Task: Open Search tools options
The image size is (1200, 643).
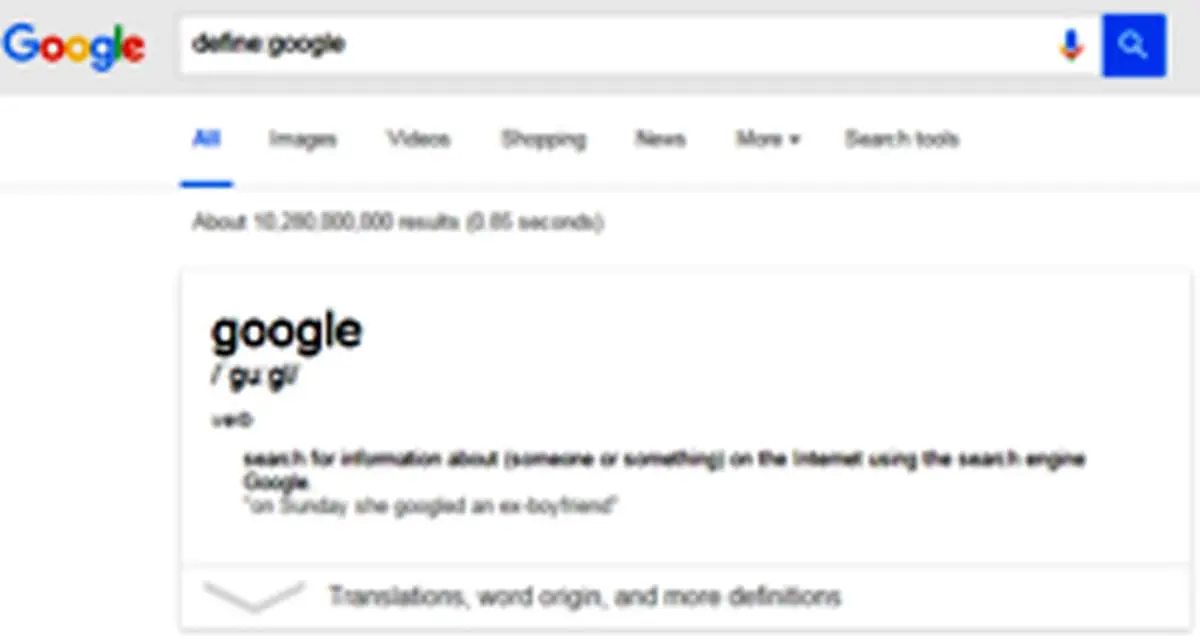Action: pos(901,139)
